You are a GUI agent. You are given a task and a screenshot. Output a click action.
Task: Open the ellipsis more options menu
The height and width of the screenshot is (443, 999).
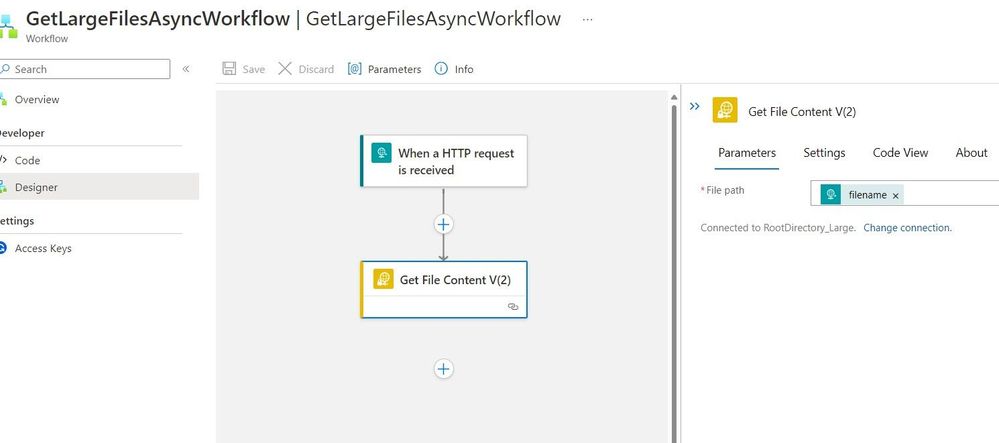click(x=587, y=19)
